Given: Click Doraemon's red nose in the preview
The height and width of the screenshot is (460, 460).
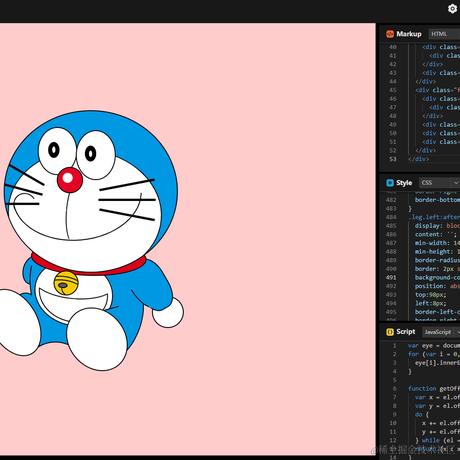Looking at the screenshot, I should 70,180.
